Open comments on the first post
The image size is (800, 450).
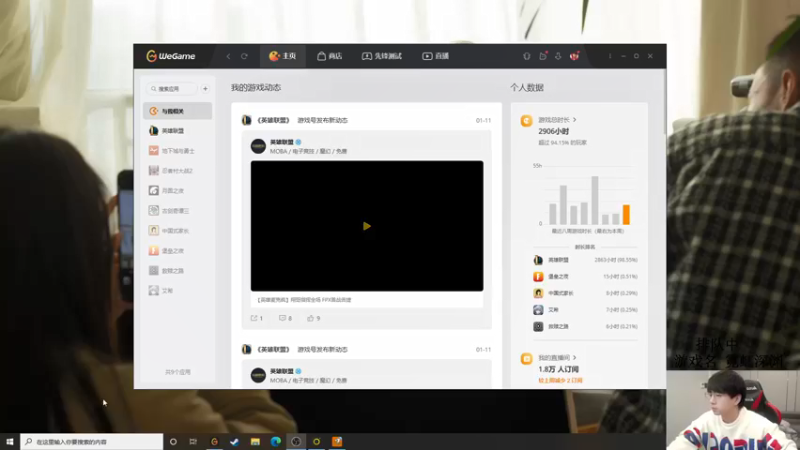click(x=285, y=318)
